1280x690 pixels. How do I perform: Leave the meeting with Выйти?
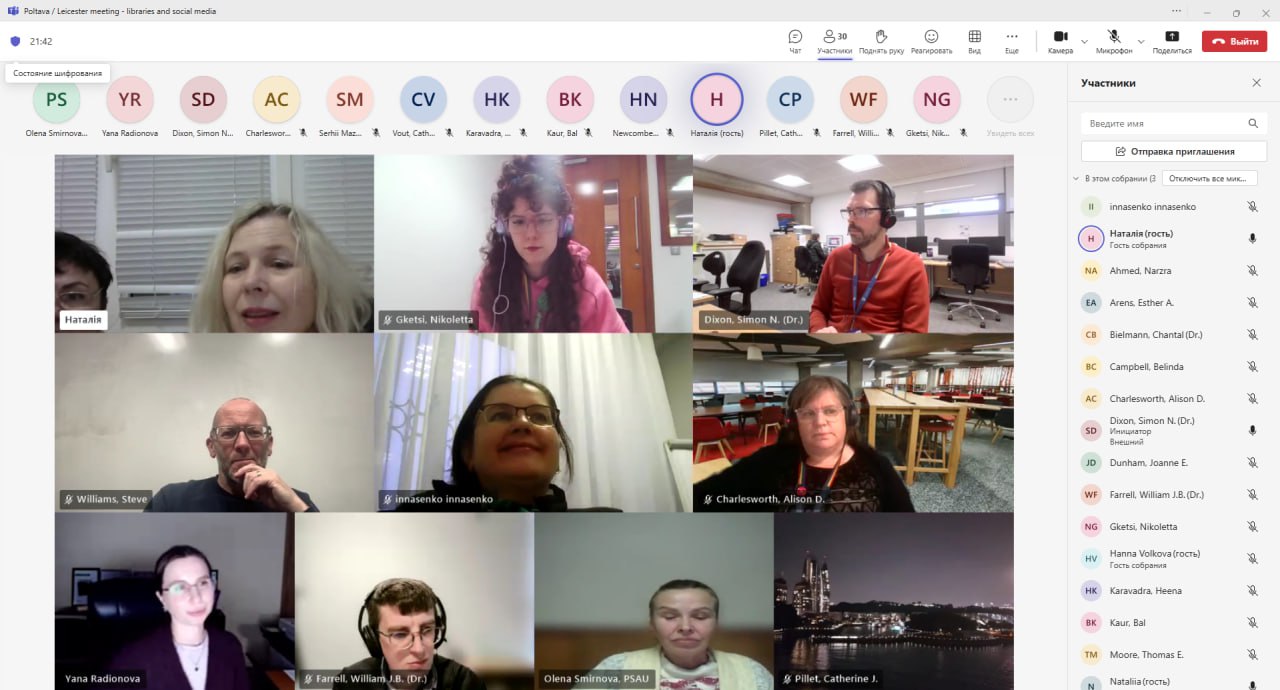click(1234, 41)
